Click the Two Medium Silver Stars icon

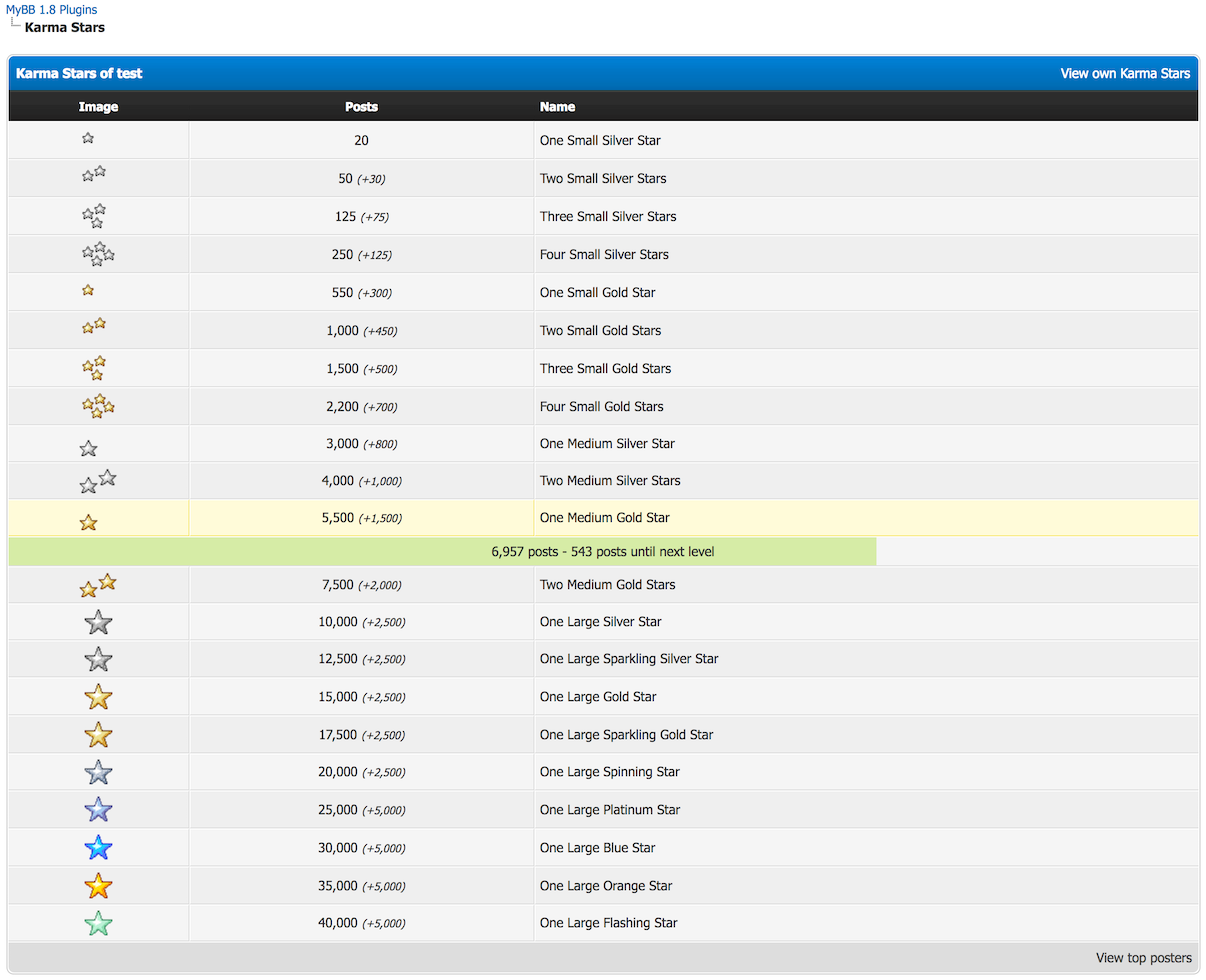point(98,481)
